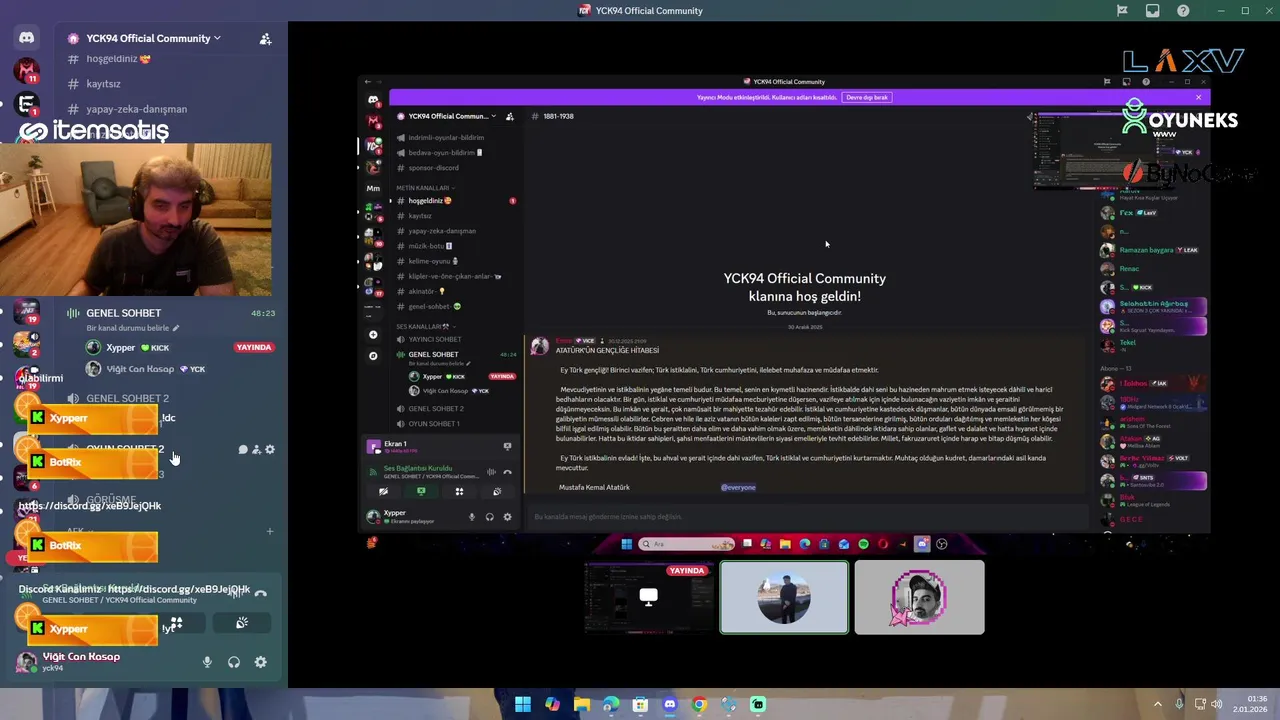Click the YAYINDA badge next to Xypper
The width and height of the screenshot is (1280, 720).
[x=254, y=347]
